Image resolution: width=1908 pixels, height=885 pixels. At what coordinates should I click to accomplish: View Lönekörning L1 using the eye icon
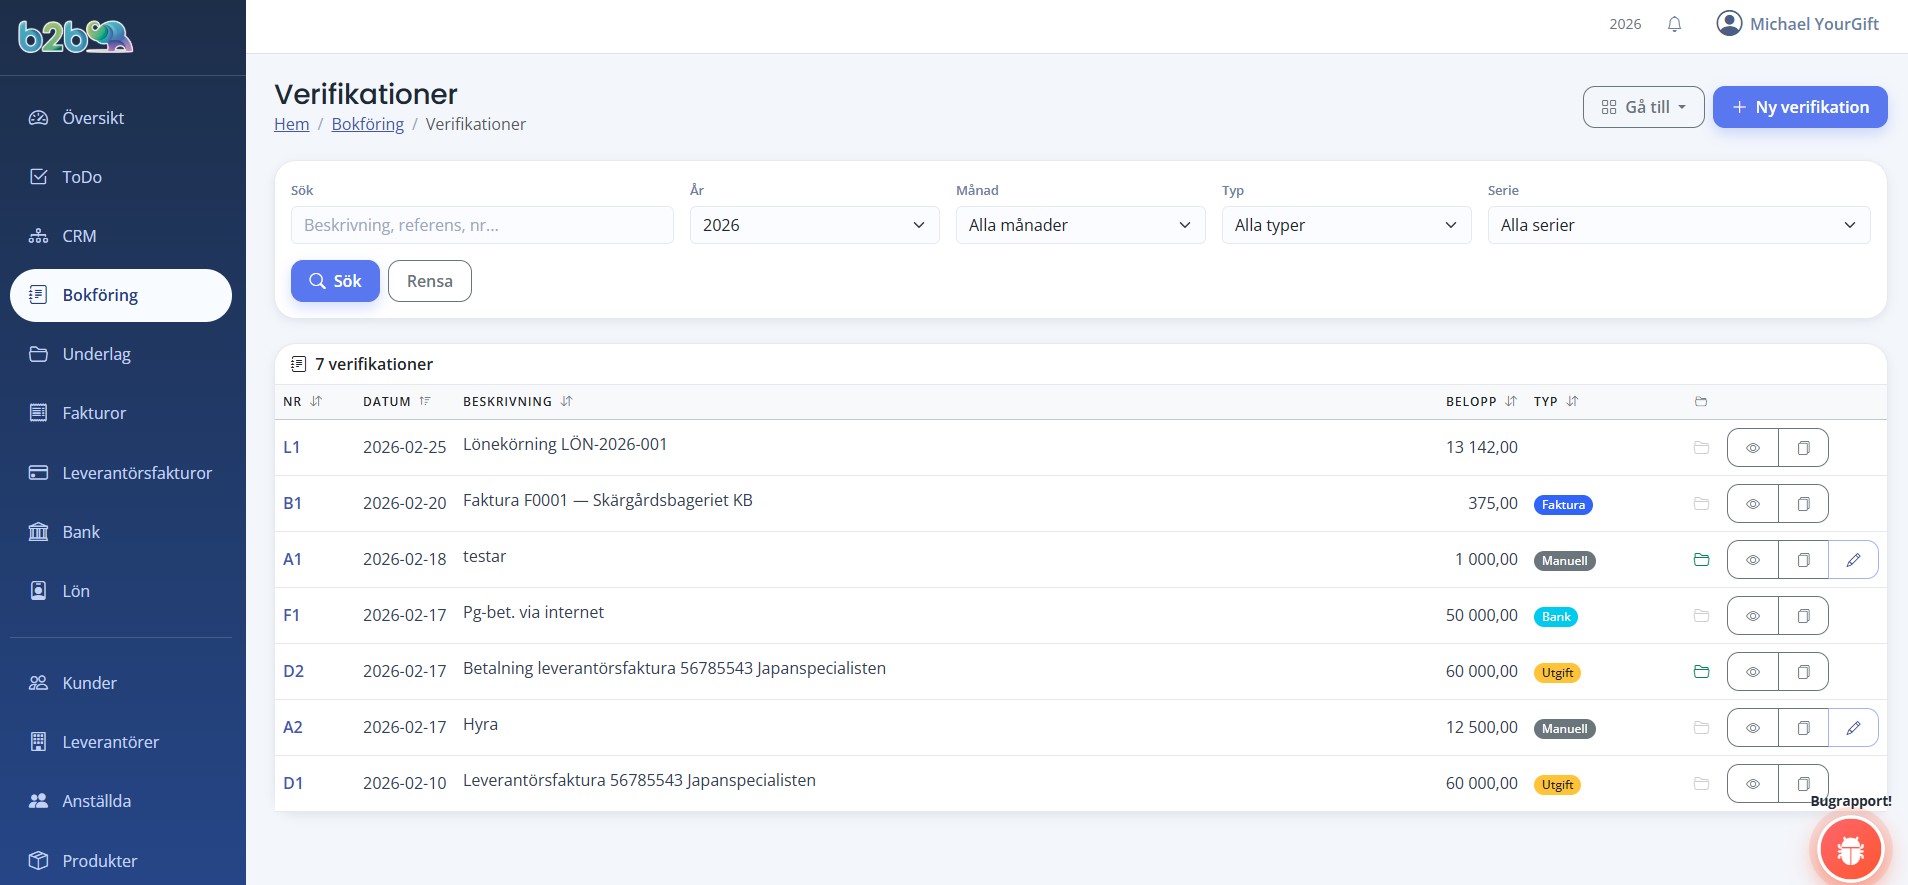(1753, 448)
